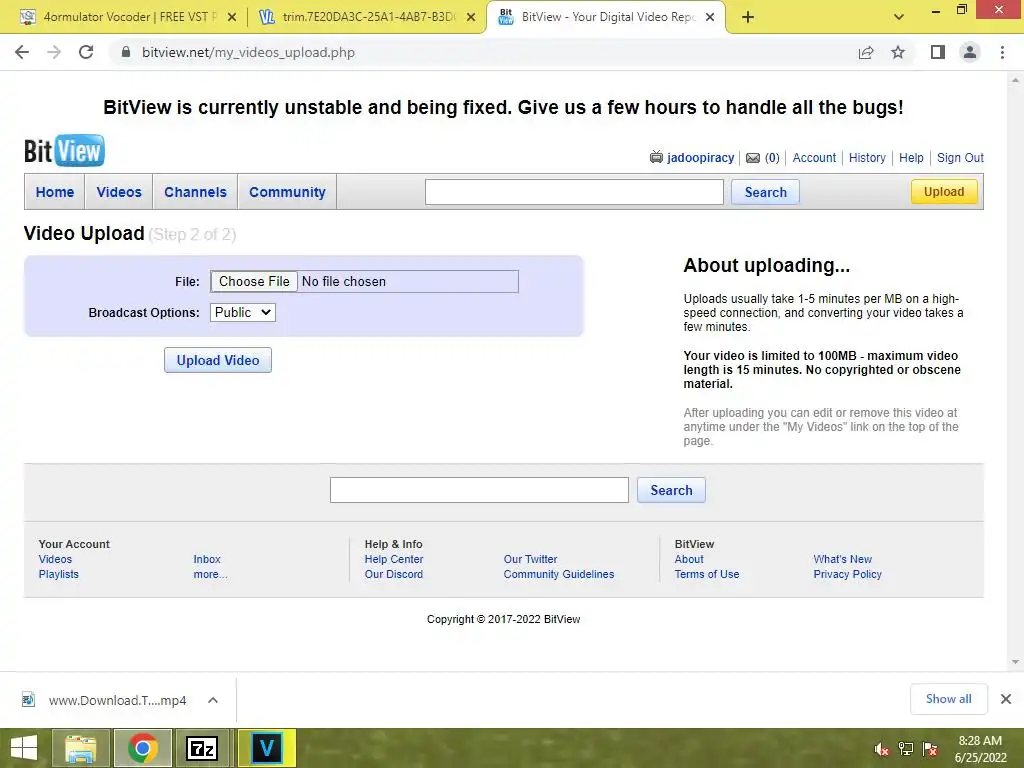Open the Help link in header

[911, 157]
